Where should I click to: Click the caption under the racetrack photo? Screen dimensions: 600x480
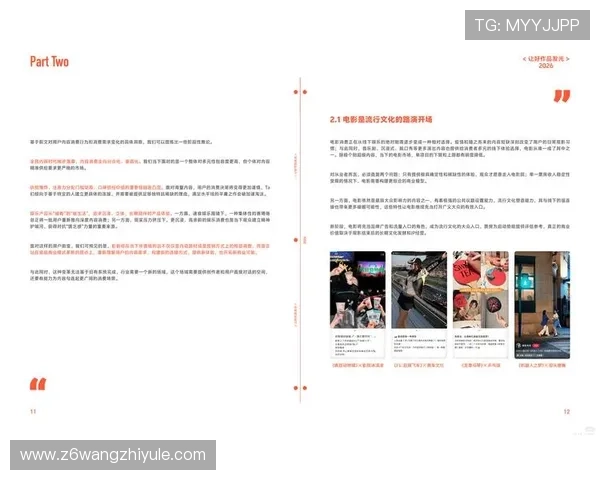click(419, 365)
